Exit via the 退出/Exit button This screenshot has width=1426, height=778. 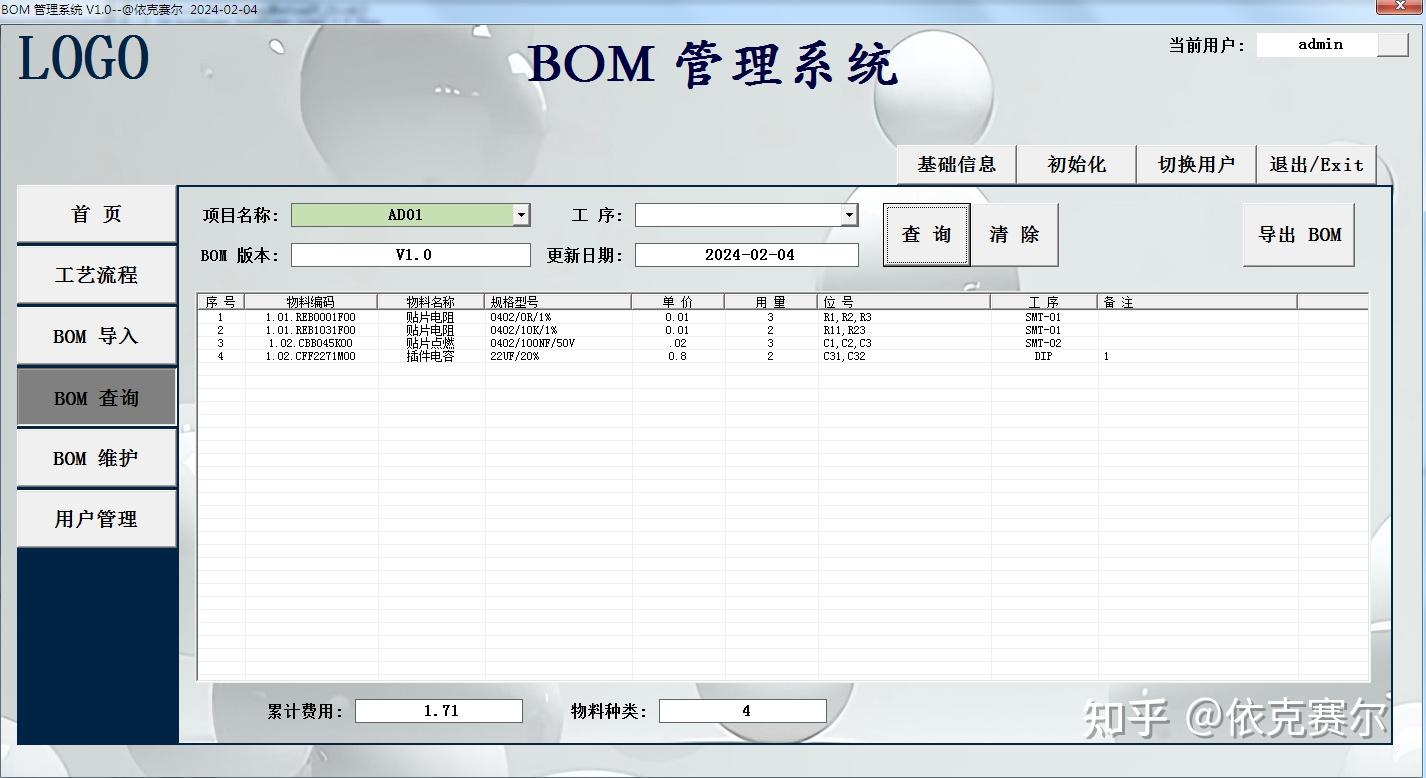[1316, 164]
